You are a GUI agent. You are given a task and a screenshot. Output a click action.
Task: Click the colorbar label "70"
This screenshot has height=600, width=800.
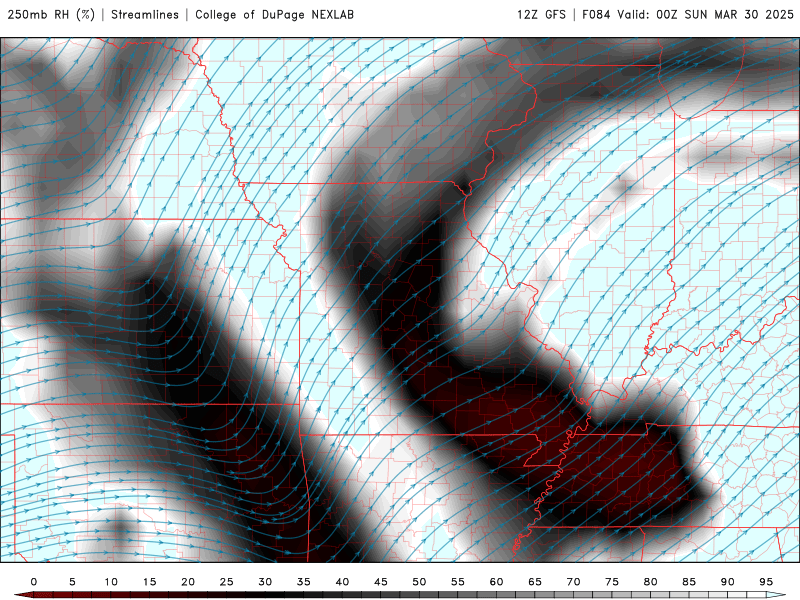[x=573, y=582]
